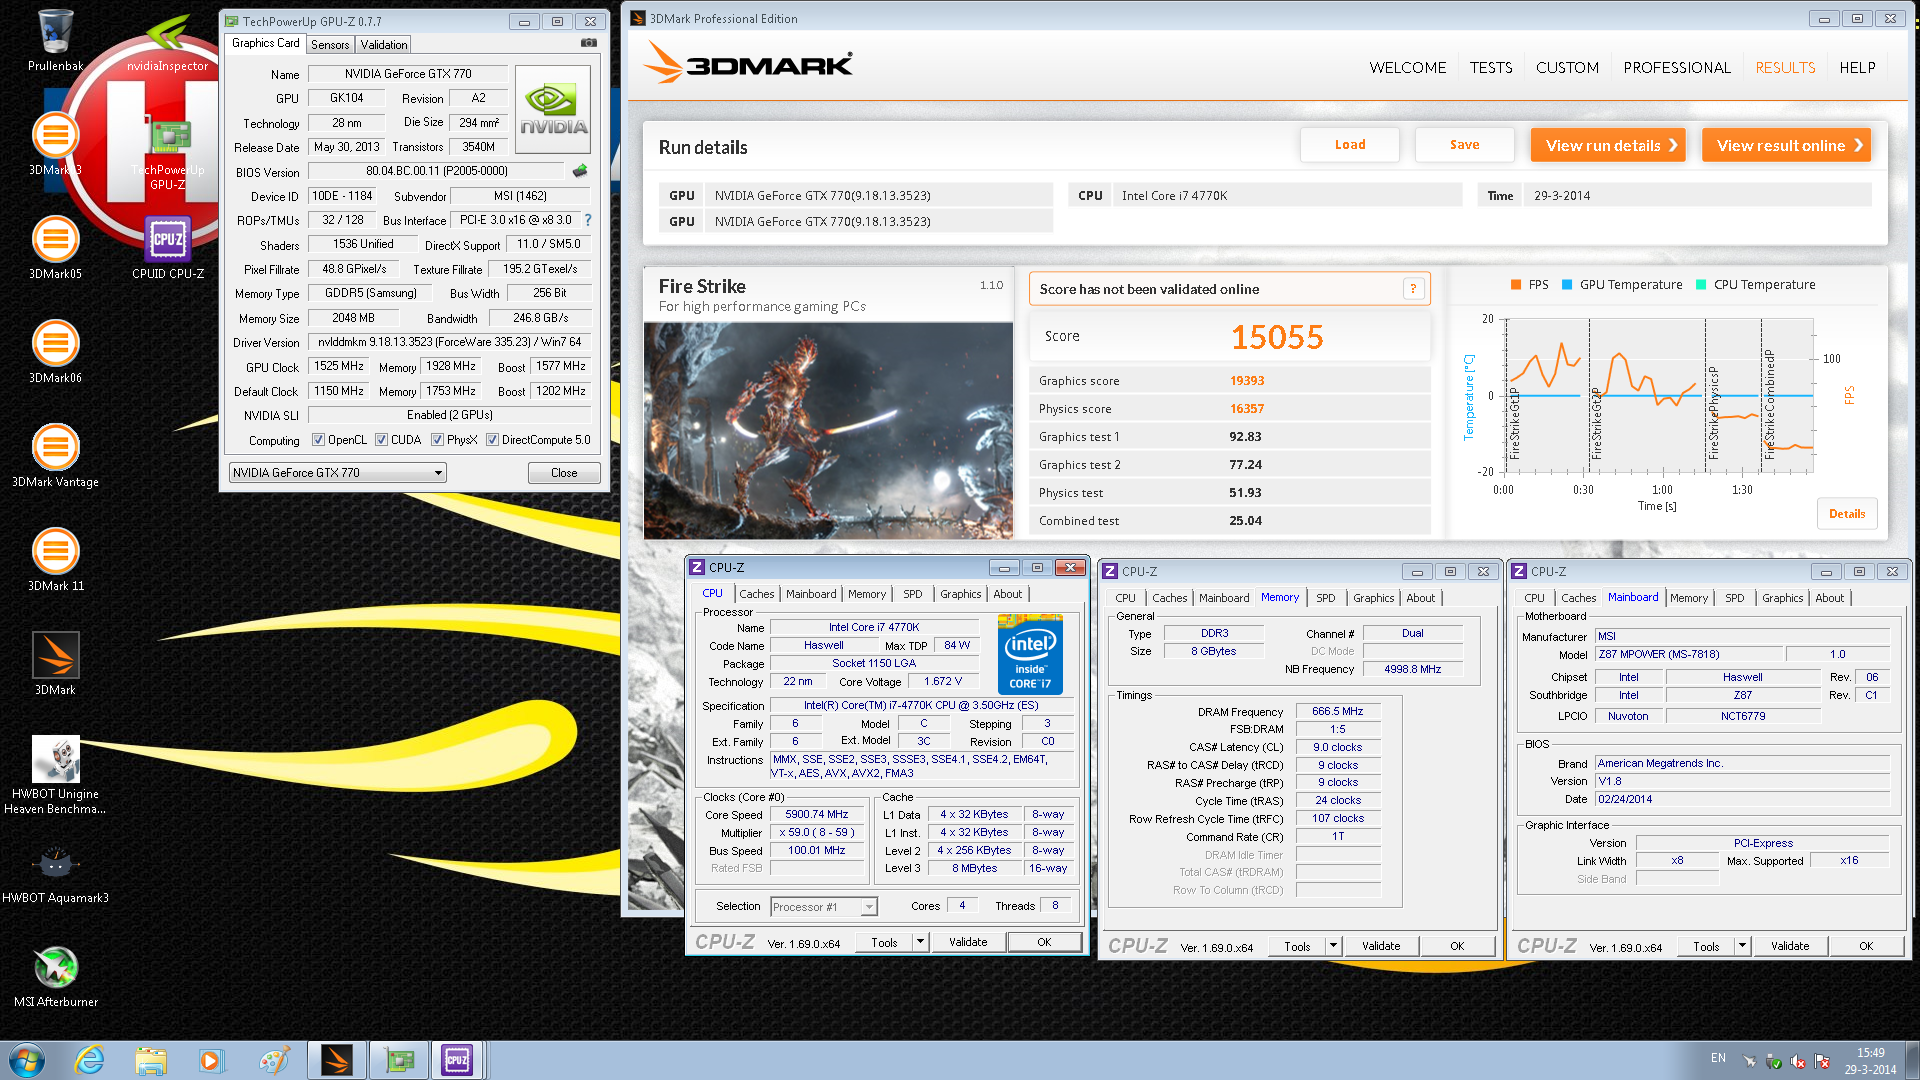Launch 3DMark Vantage desktop shortcut
1920x1080 pixels.
tap(55, 457)
